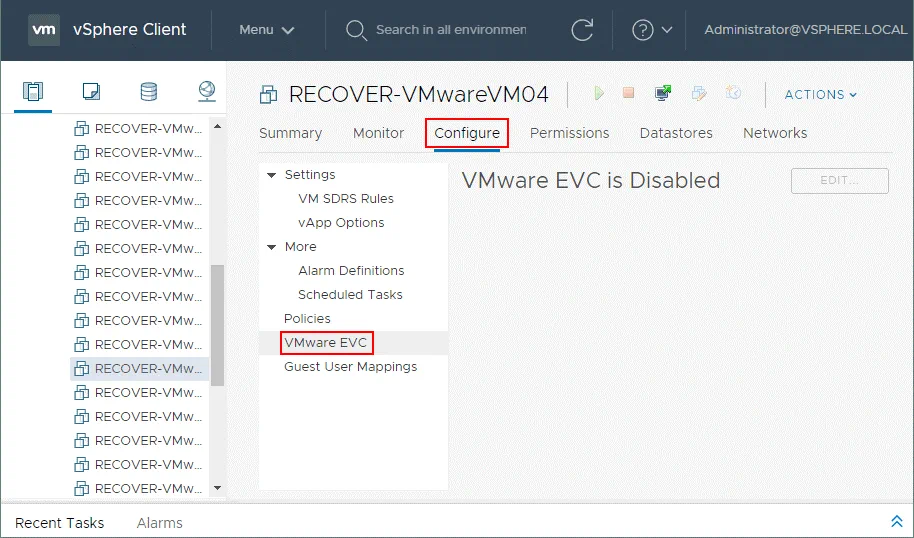Switch to VMs and Templates view icon
The image size is (914, 538).
[x=91, y=92]
